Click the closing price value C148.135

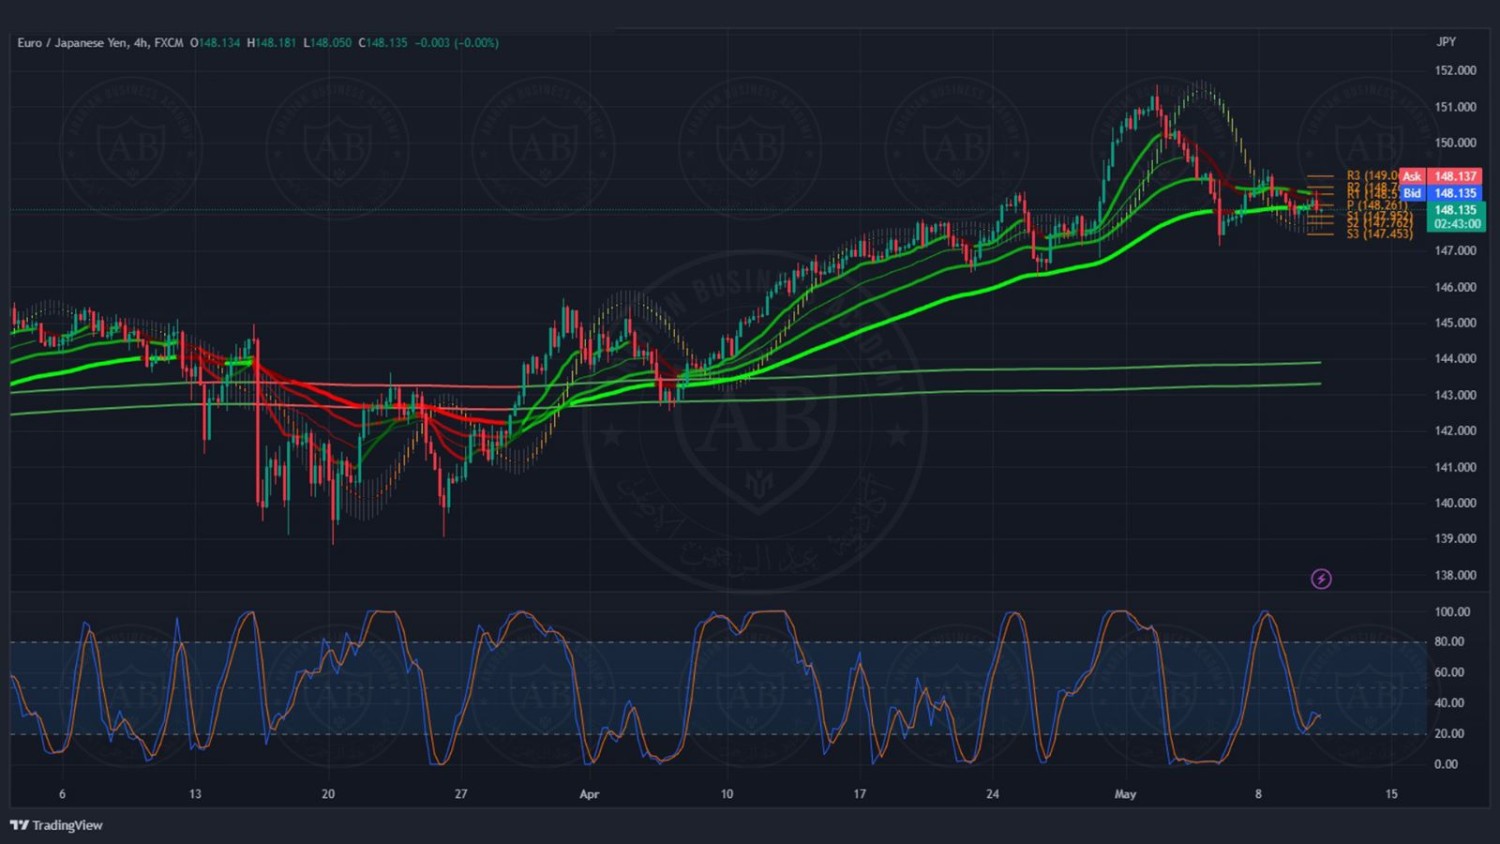tap(383, 43)
